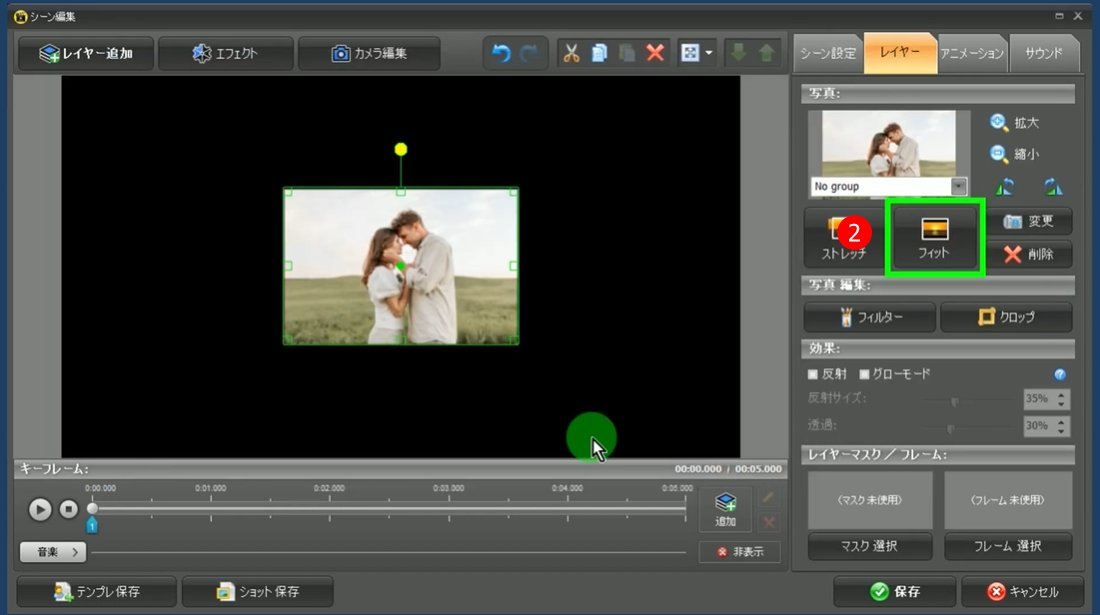The width and height of the screenshot is (1100, 615).
Task: Open the サウンド tab
Action: pyautogui.click(x=1043, y=53)
